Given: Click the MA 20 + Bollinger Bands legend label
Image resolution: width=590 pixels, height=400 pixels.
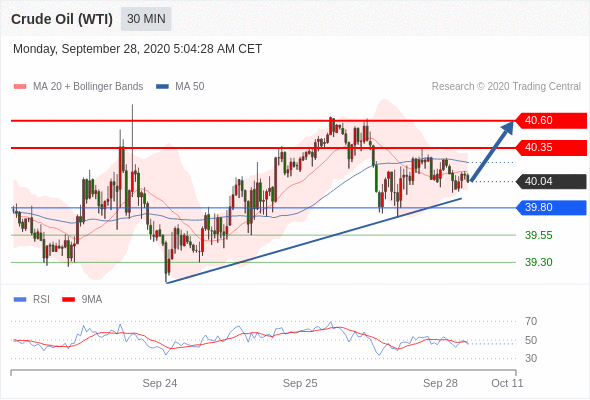Looking at the screenshot, I should pos(88,87).
